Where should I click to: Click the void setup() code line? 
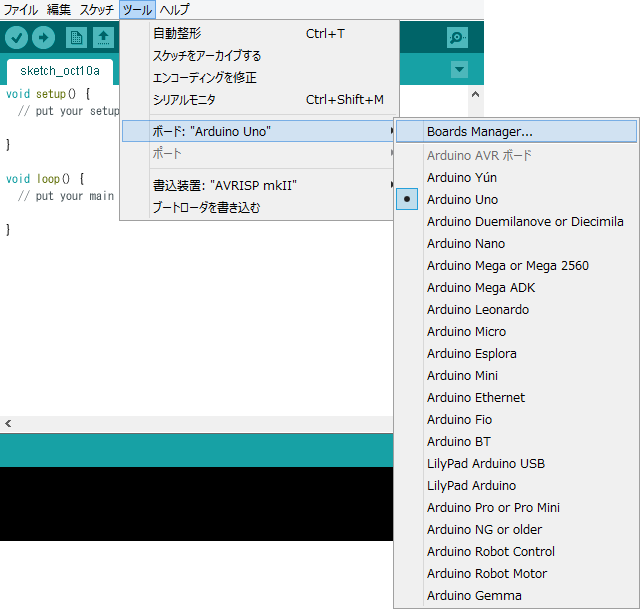48,94
